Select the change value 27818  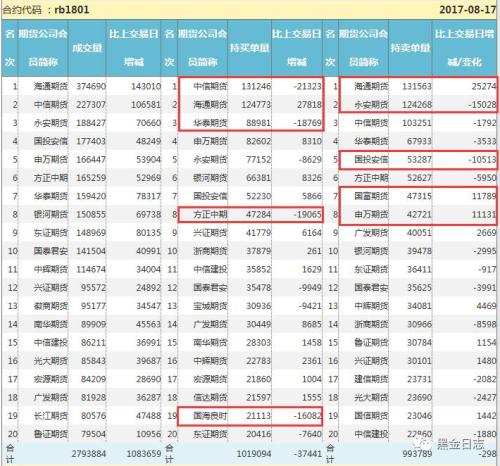coord(309,105)
